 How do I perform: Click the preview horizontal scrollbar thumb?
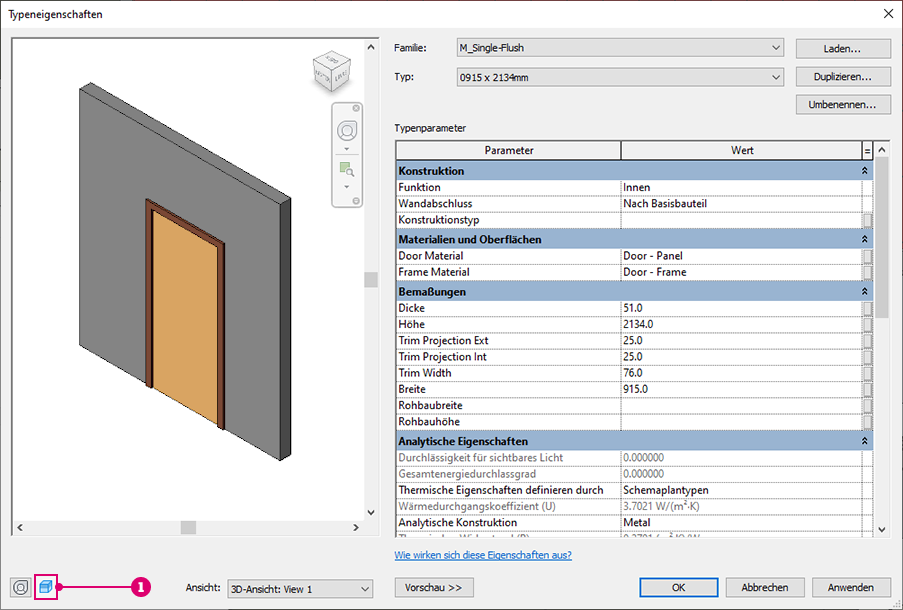(x=188, y=527)
